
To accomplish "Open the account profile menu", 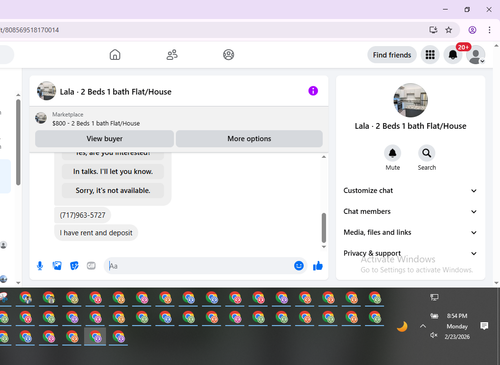I will [x=475, y=55].
